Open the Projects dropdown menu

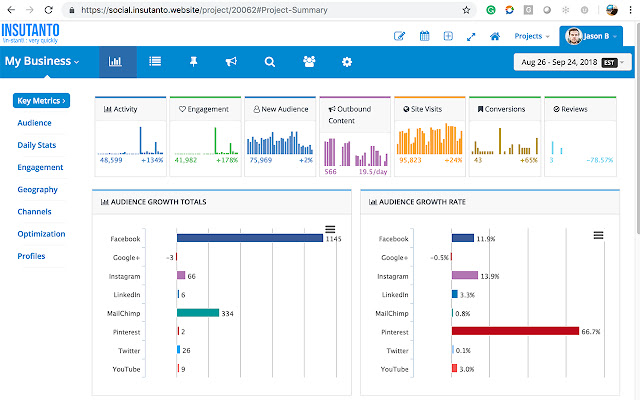[532, 36]
